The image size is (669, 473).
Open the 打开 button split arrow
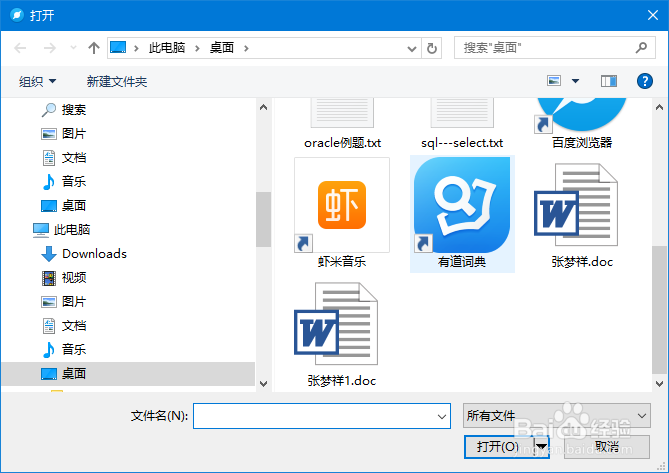[541, 447]
